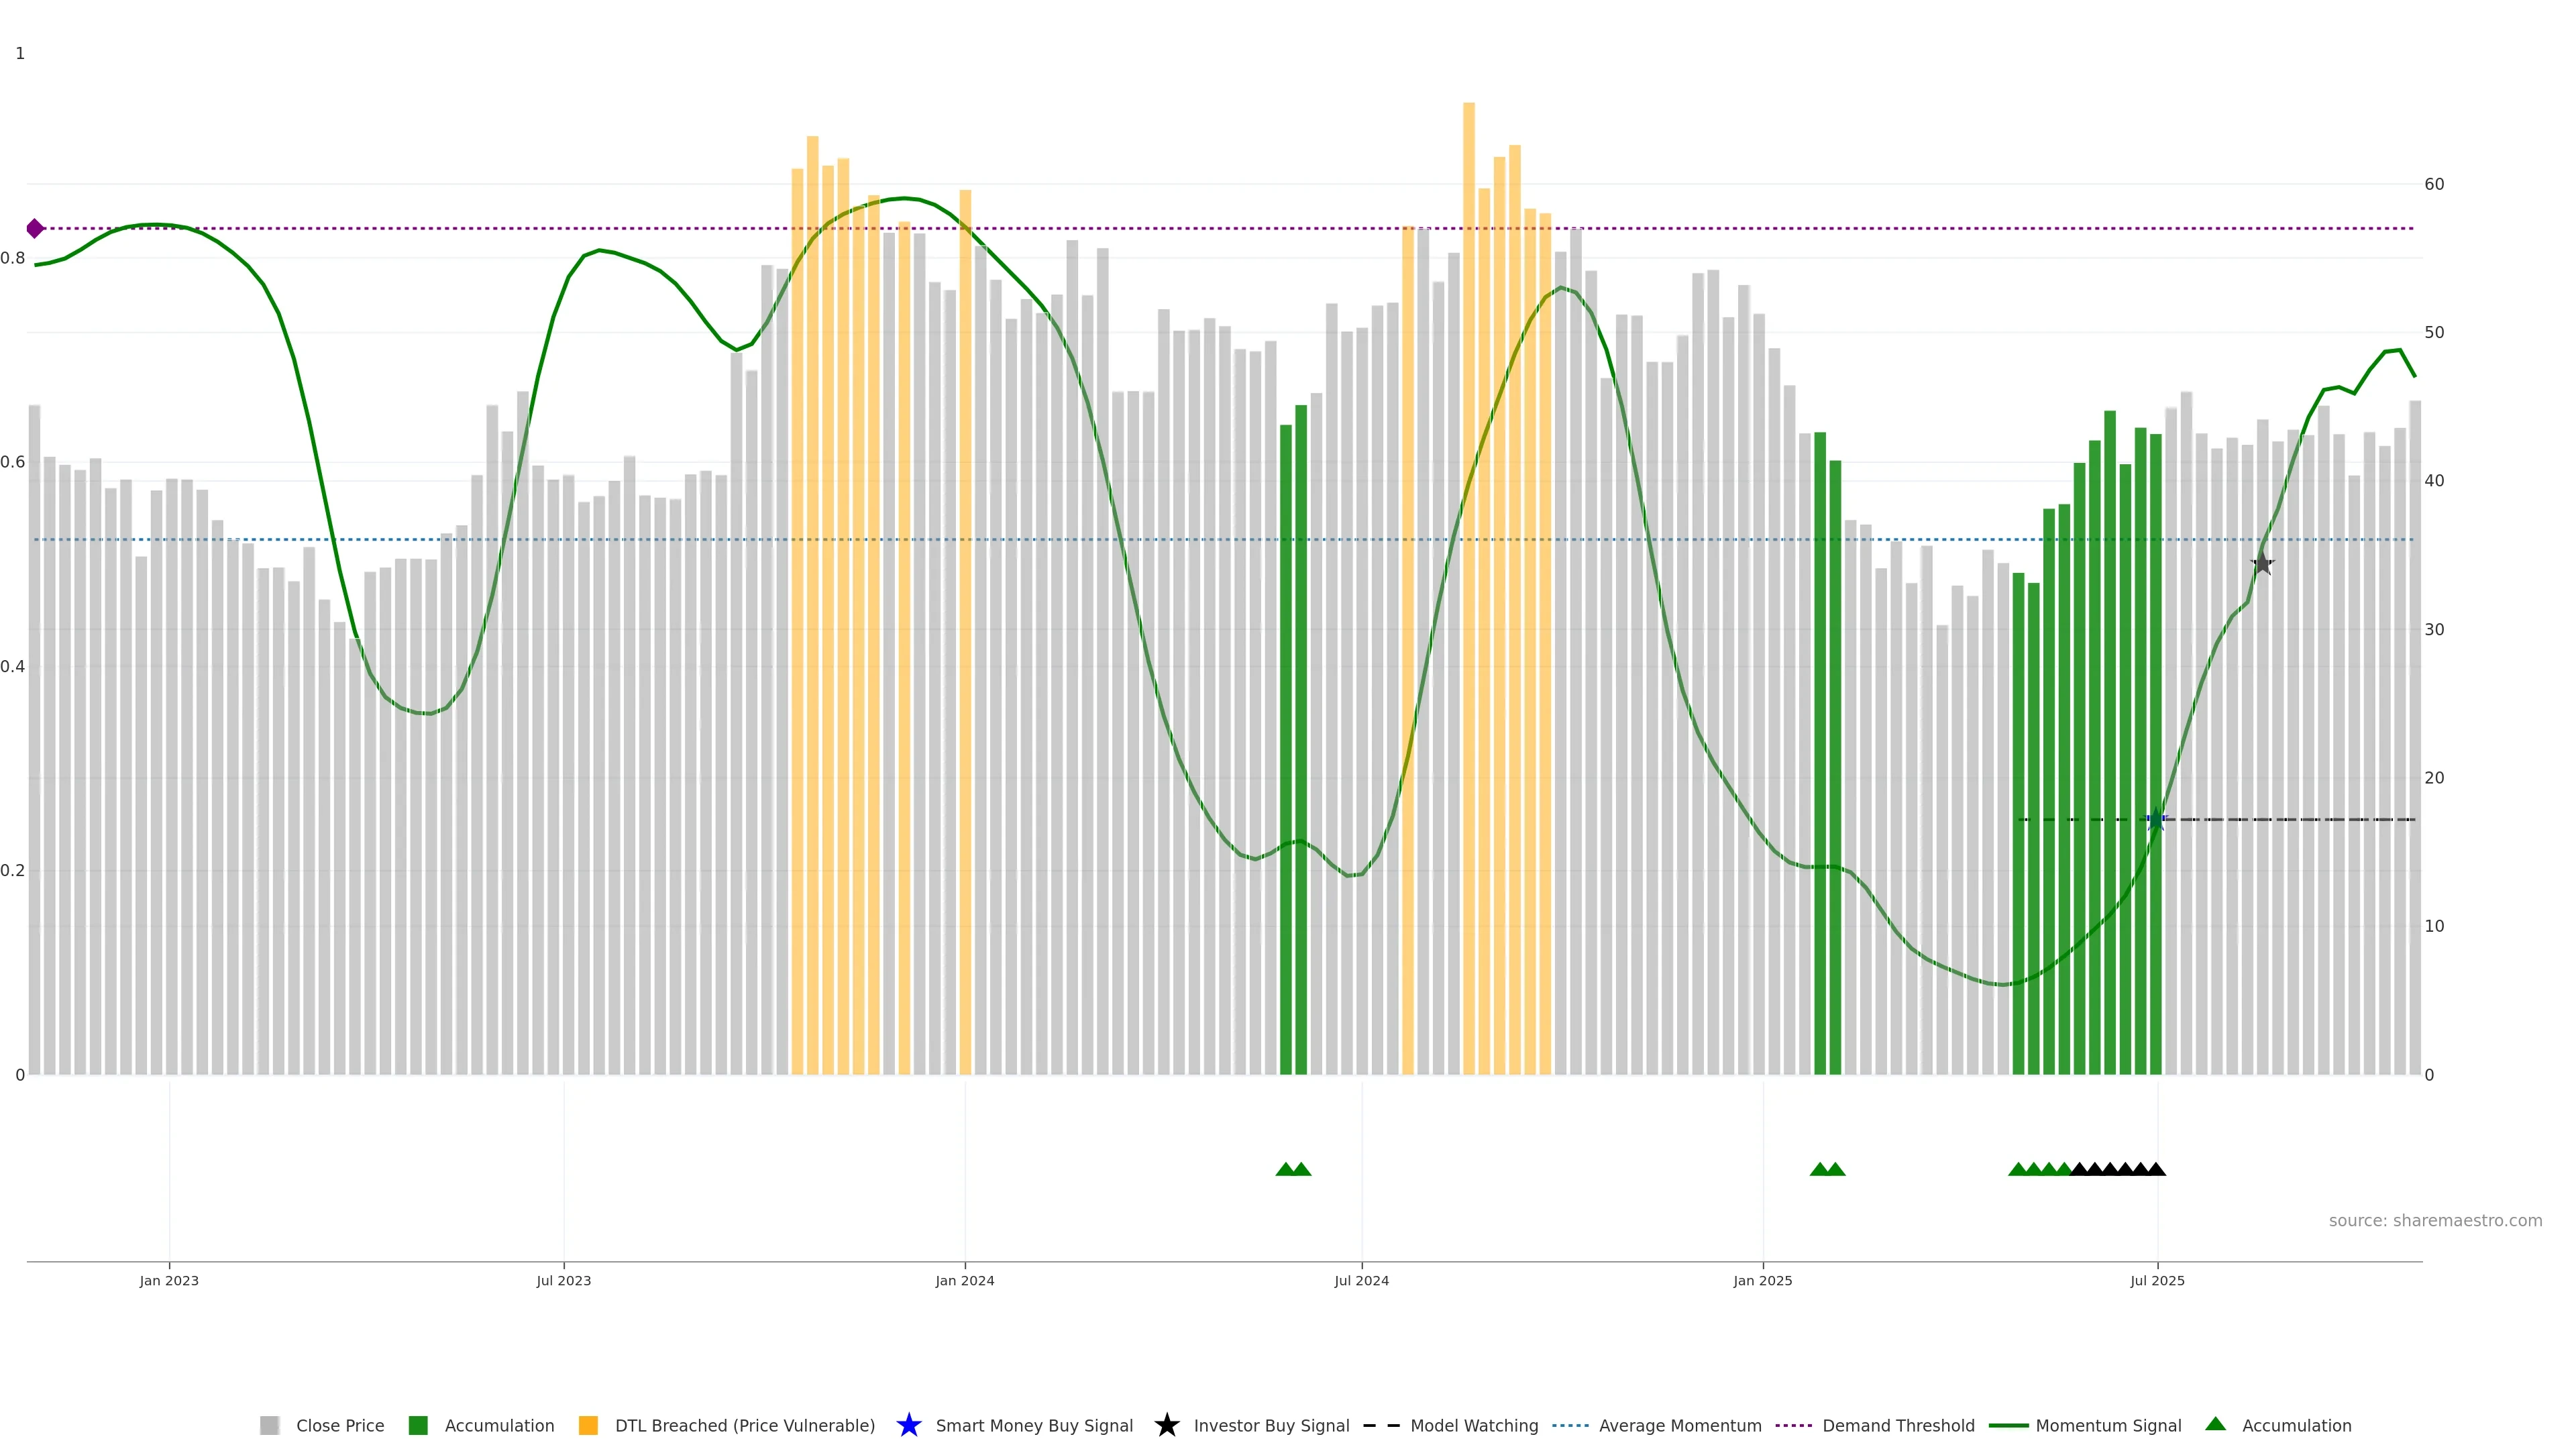
Task: Click the black Investor Buy star on chart
Action: tap(2262, 564)
